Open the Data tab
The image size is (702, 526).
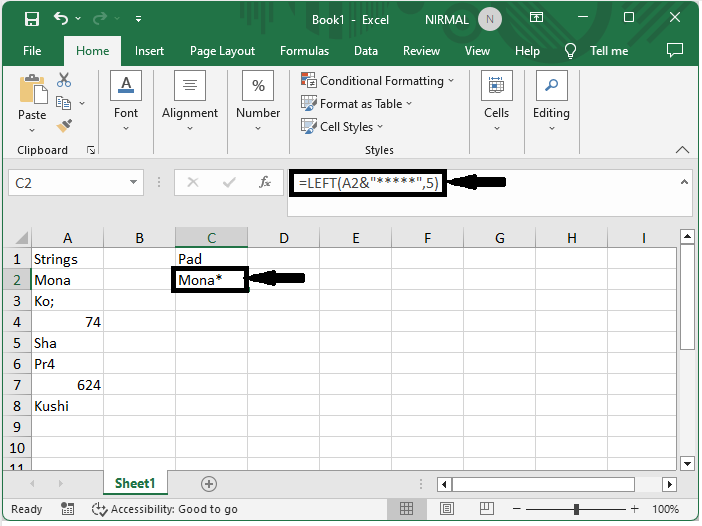[x=366, y=51]
